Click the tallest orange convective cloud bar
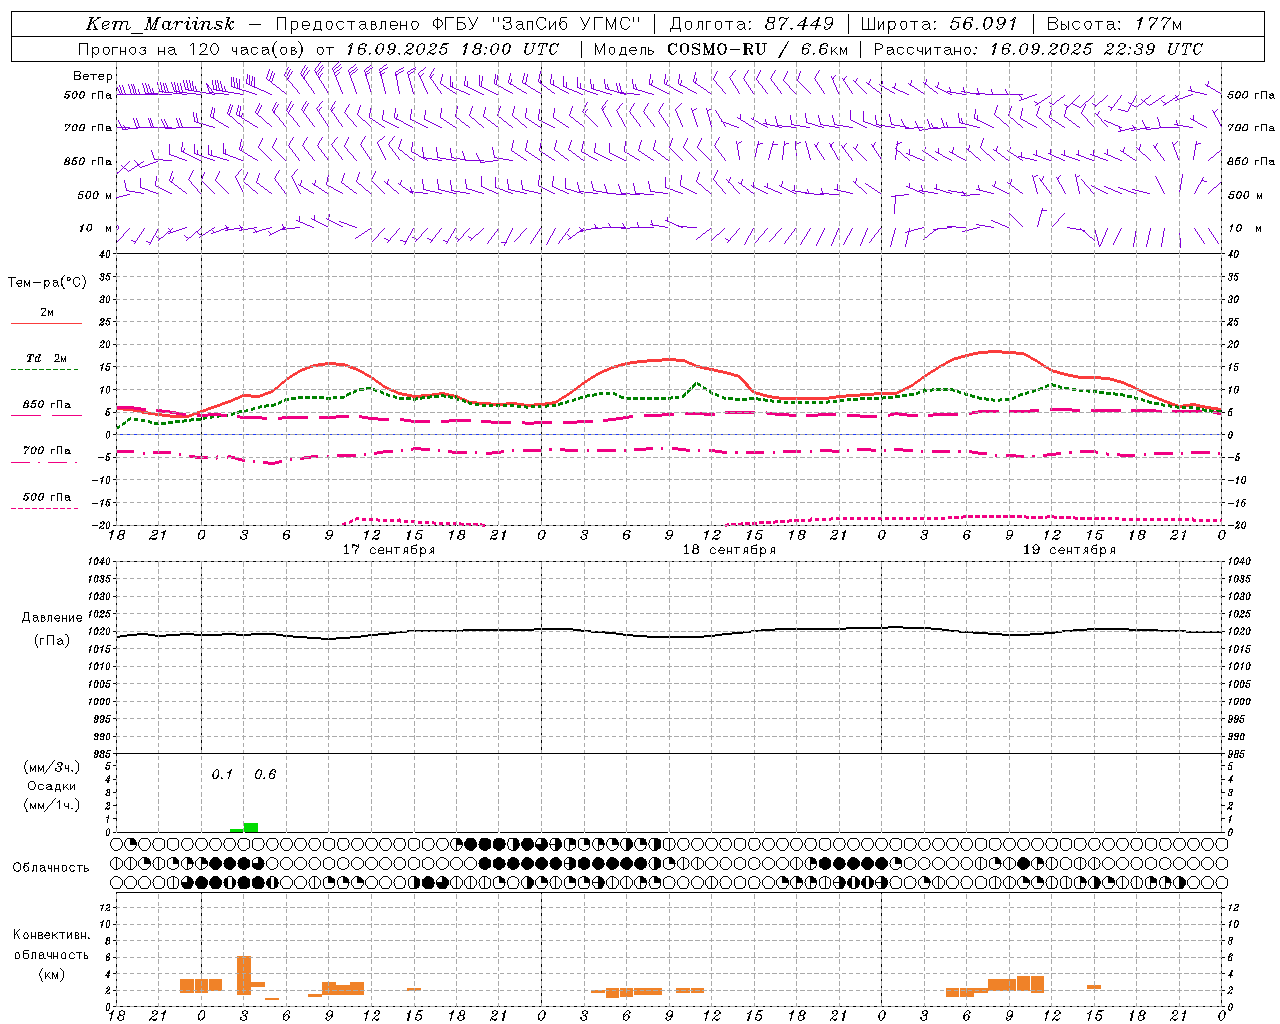 (x=244, y=975)
